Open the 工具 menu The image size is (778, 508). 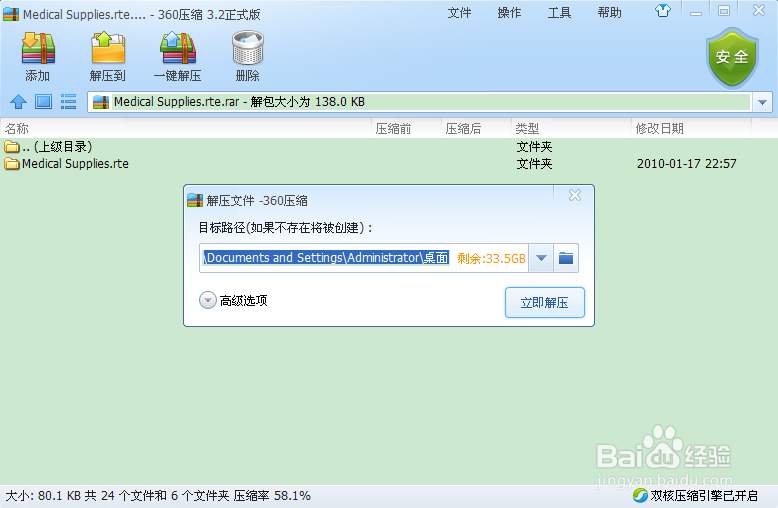[x=559, y=12]
